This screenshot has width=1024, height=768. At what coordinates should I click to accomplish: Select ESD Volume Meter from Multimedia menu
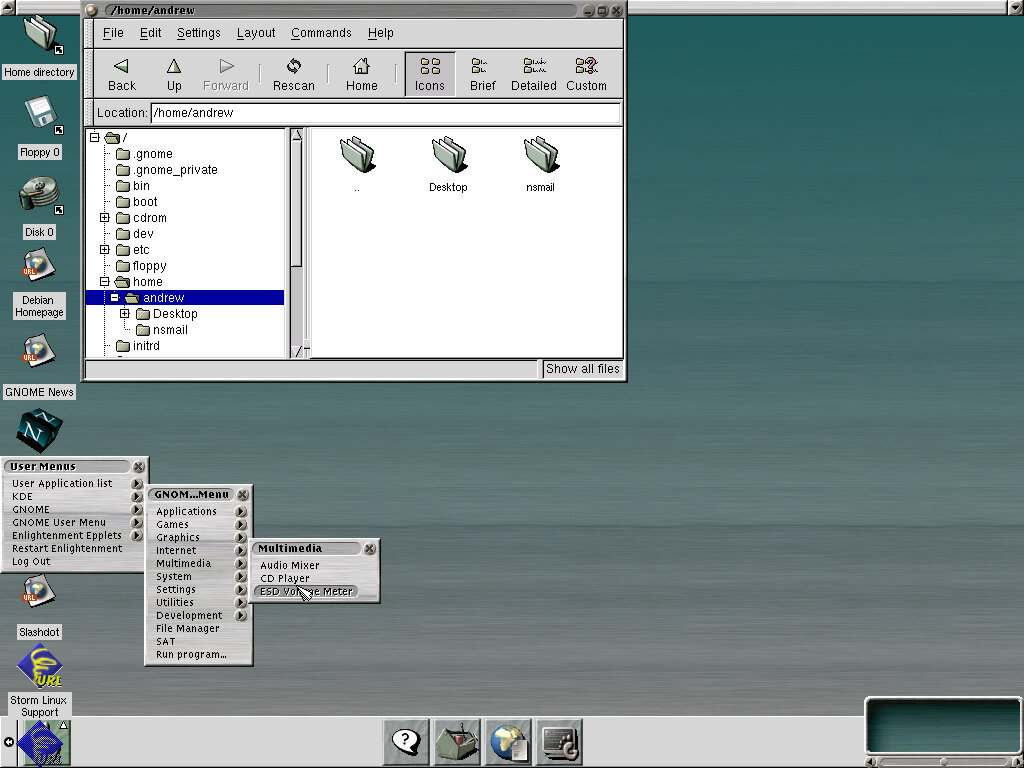[x=306, y=591]
